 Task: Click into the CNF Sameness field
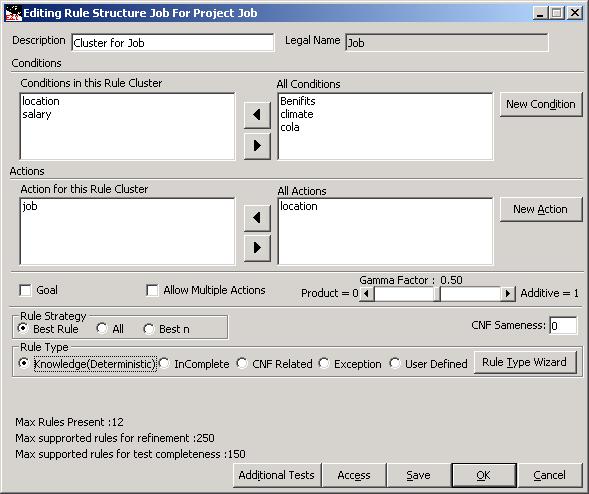(563, 326)
